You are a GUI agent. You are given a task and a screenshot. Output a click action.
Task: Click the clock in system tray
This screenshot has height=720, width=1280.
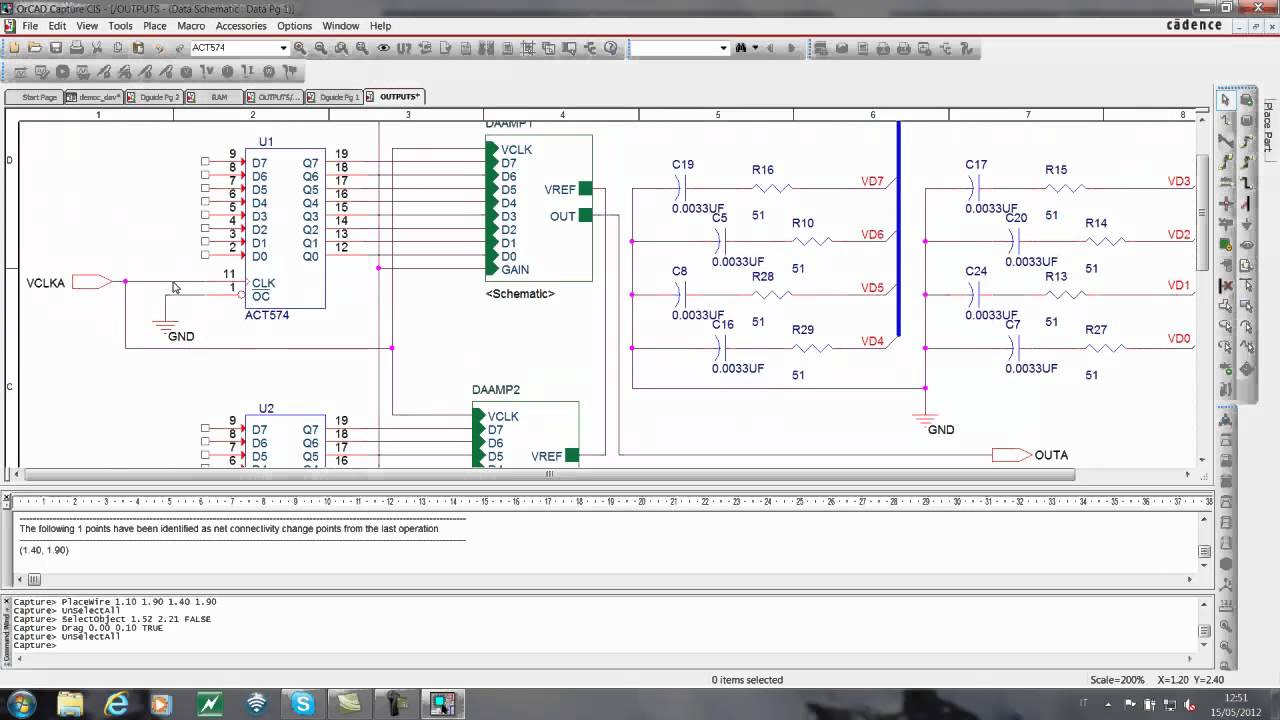click(x=1237, y=704)
